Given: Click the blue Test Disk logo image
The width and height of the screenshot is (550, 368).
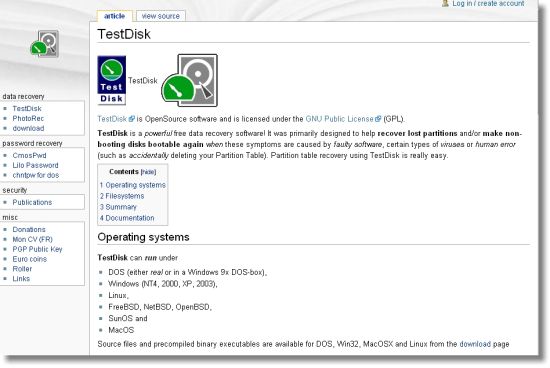Looking at the screenshot, I should pos(112,80).
